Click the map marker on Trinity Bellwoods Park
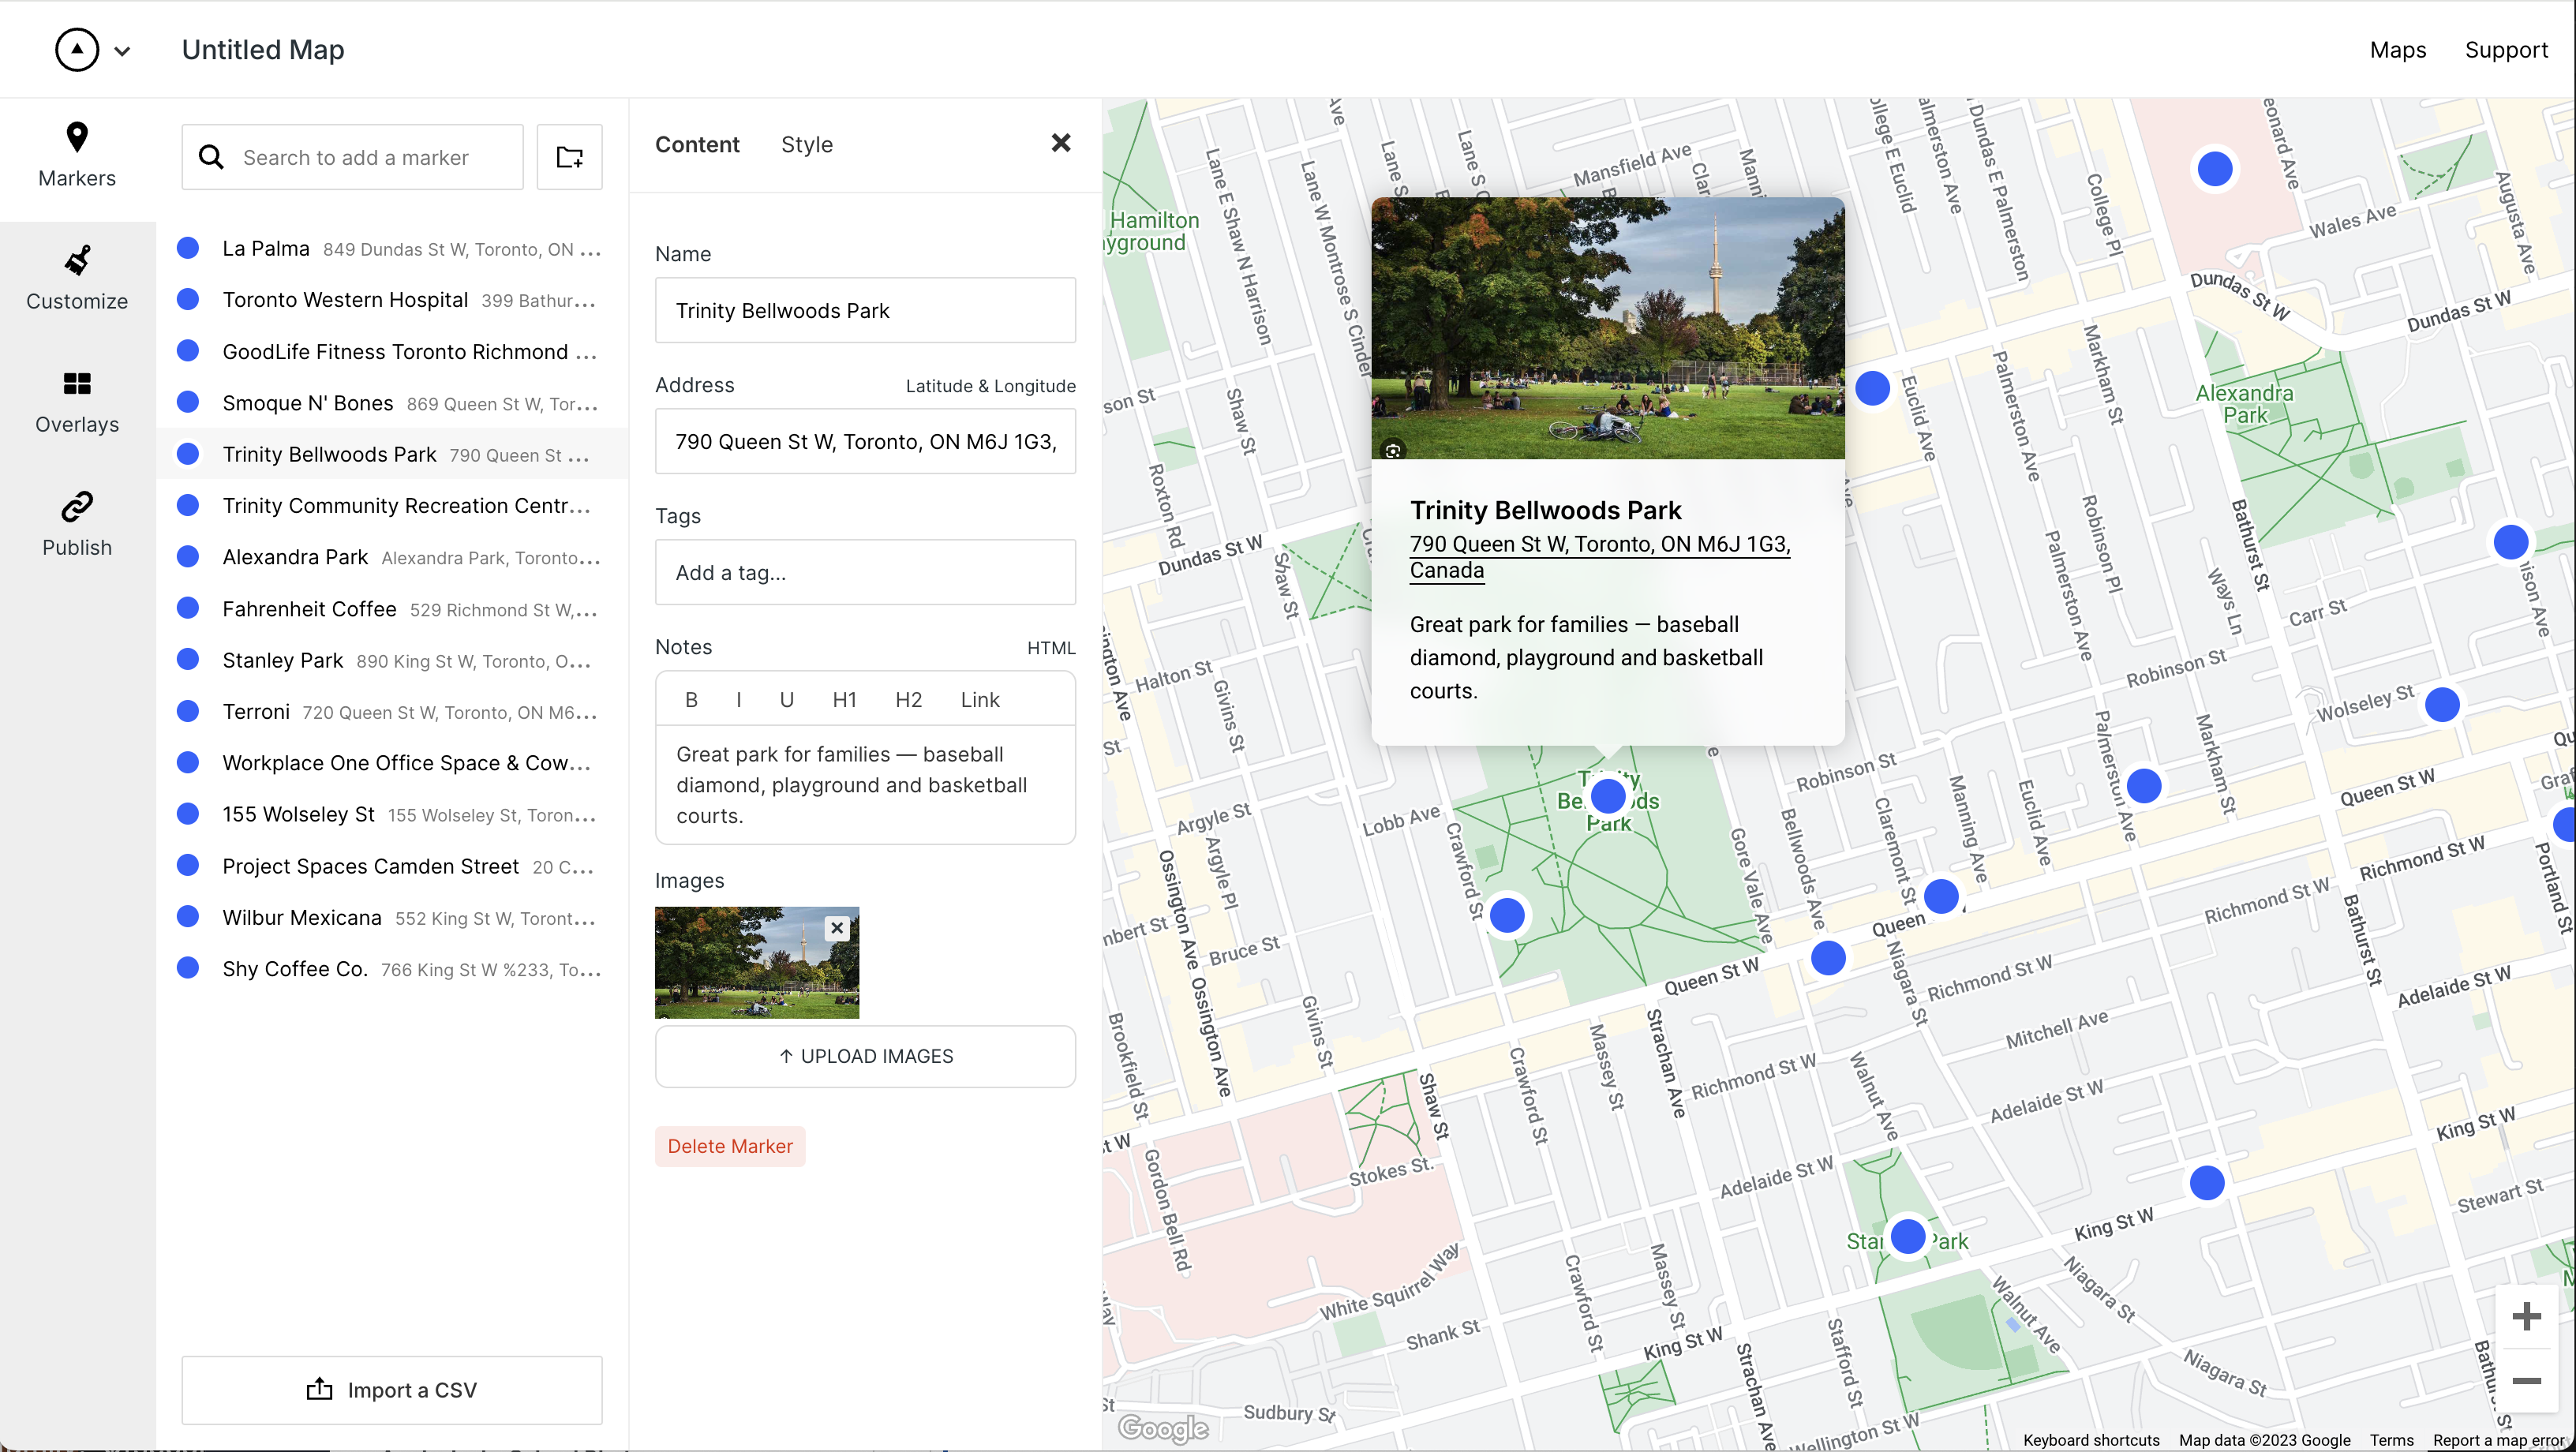 tap(1608, 796)
